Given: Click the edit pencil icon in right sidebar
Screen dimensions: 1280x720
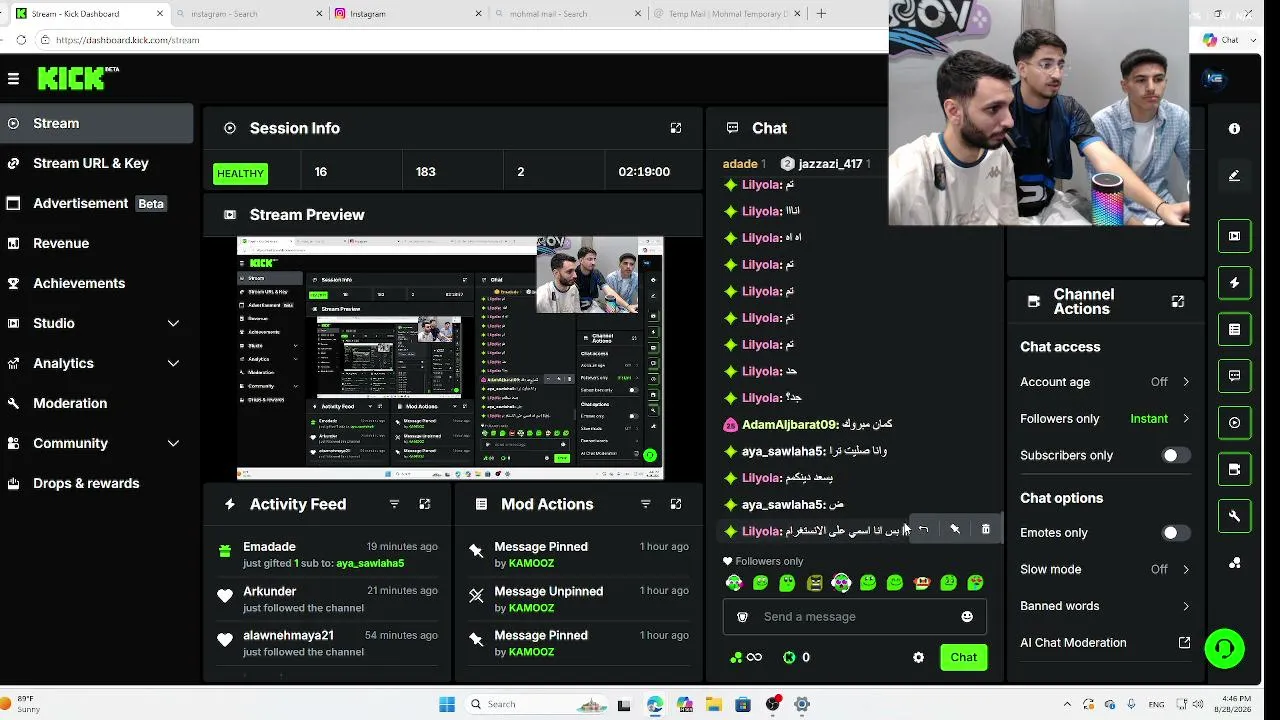Looking at the screenshot, I should click(1235, 176).
